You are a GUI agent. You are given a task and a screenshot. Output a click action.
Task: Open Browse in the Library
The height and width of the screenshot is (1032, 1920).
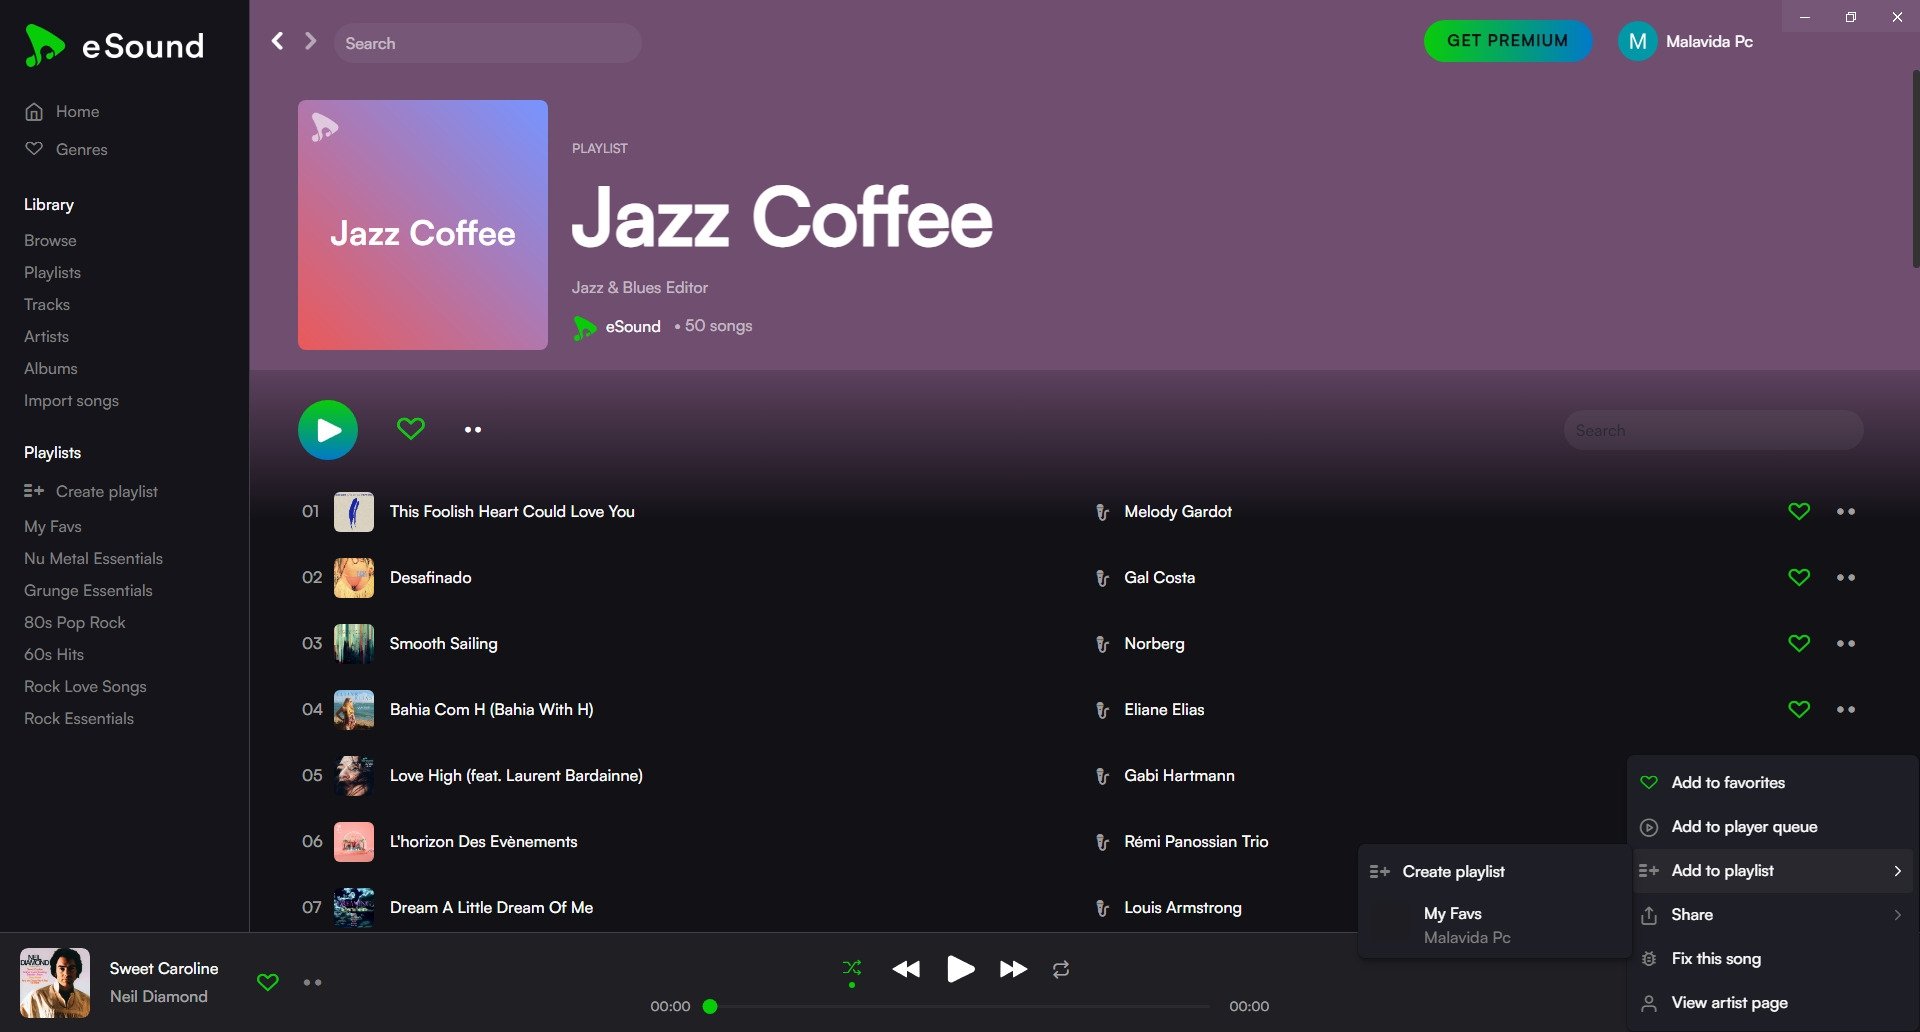pos(50,240)
